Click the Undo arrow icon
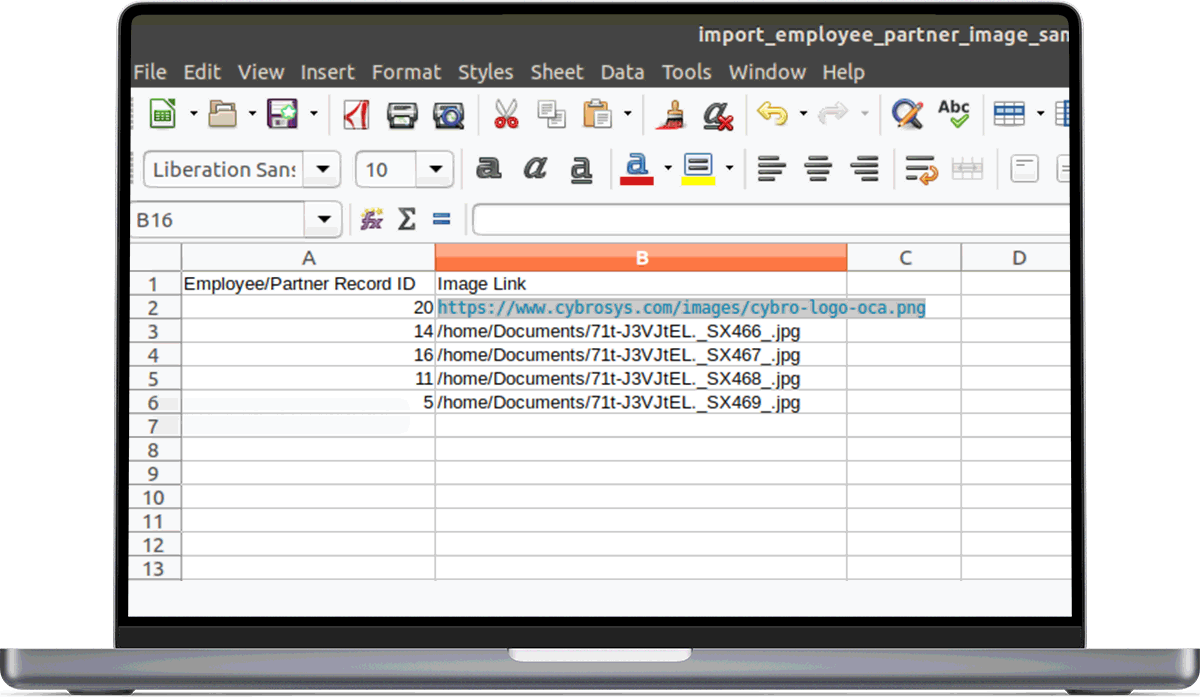 pyautogui.click(x=771, y=114)
